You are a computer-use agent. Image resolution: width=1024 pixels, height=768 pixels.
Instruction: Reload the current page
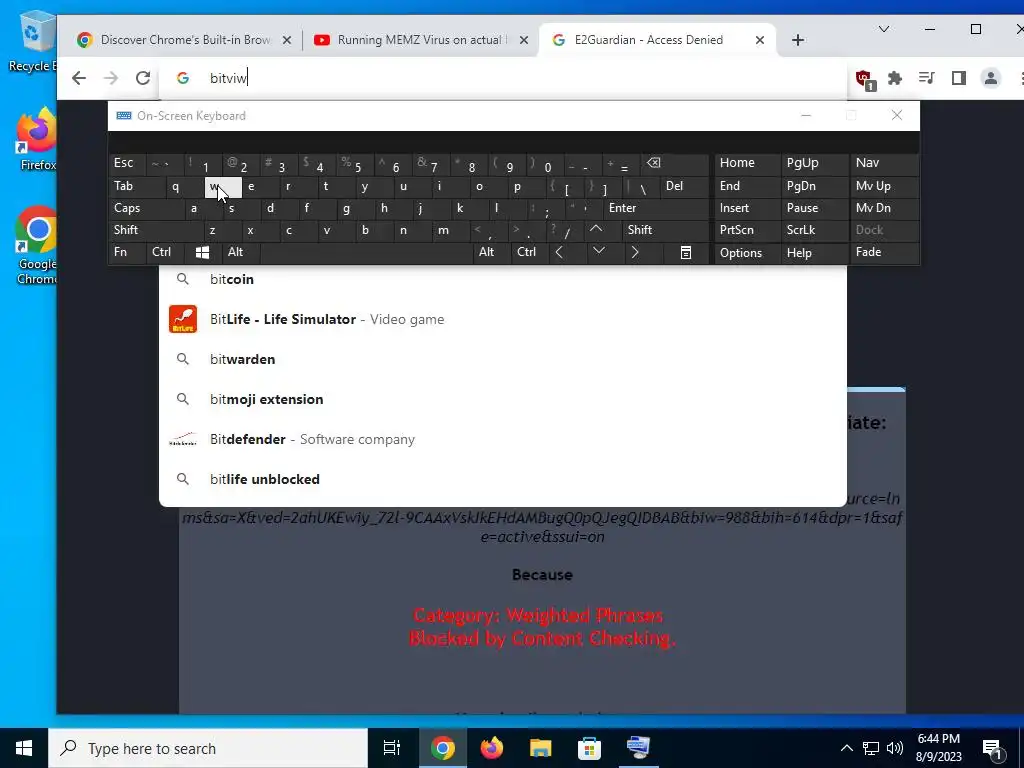pyautogui.click(x=143, y=78)
